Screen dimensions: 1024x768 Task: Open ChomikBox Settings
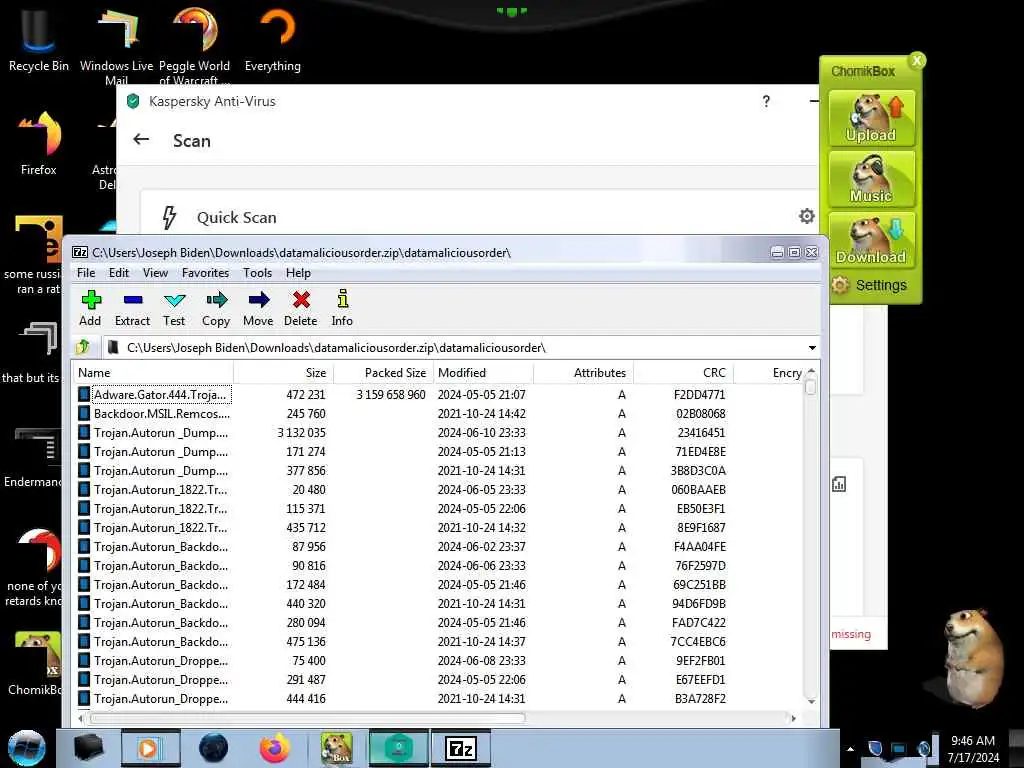869,285
